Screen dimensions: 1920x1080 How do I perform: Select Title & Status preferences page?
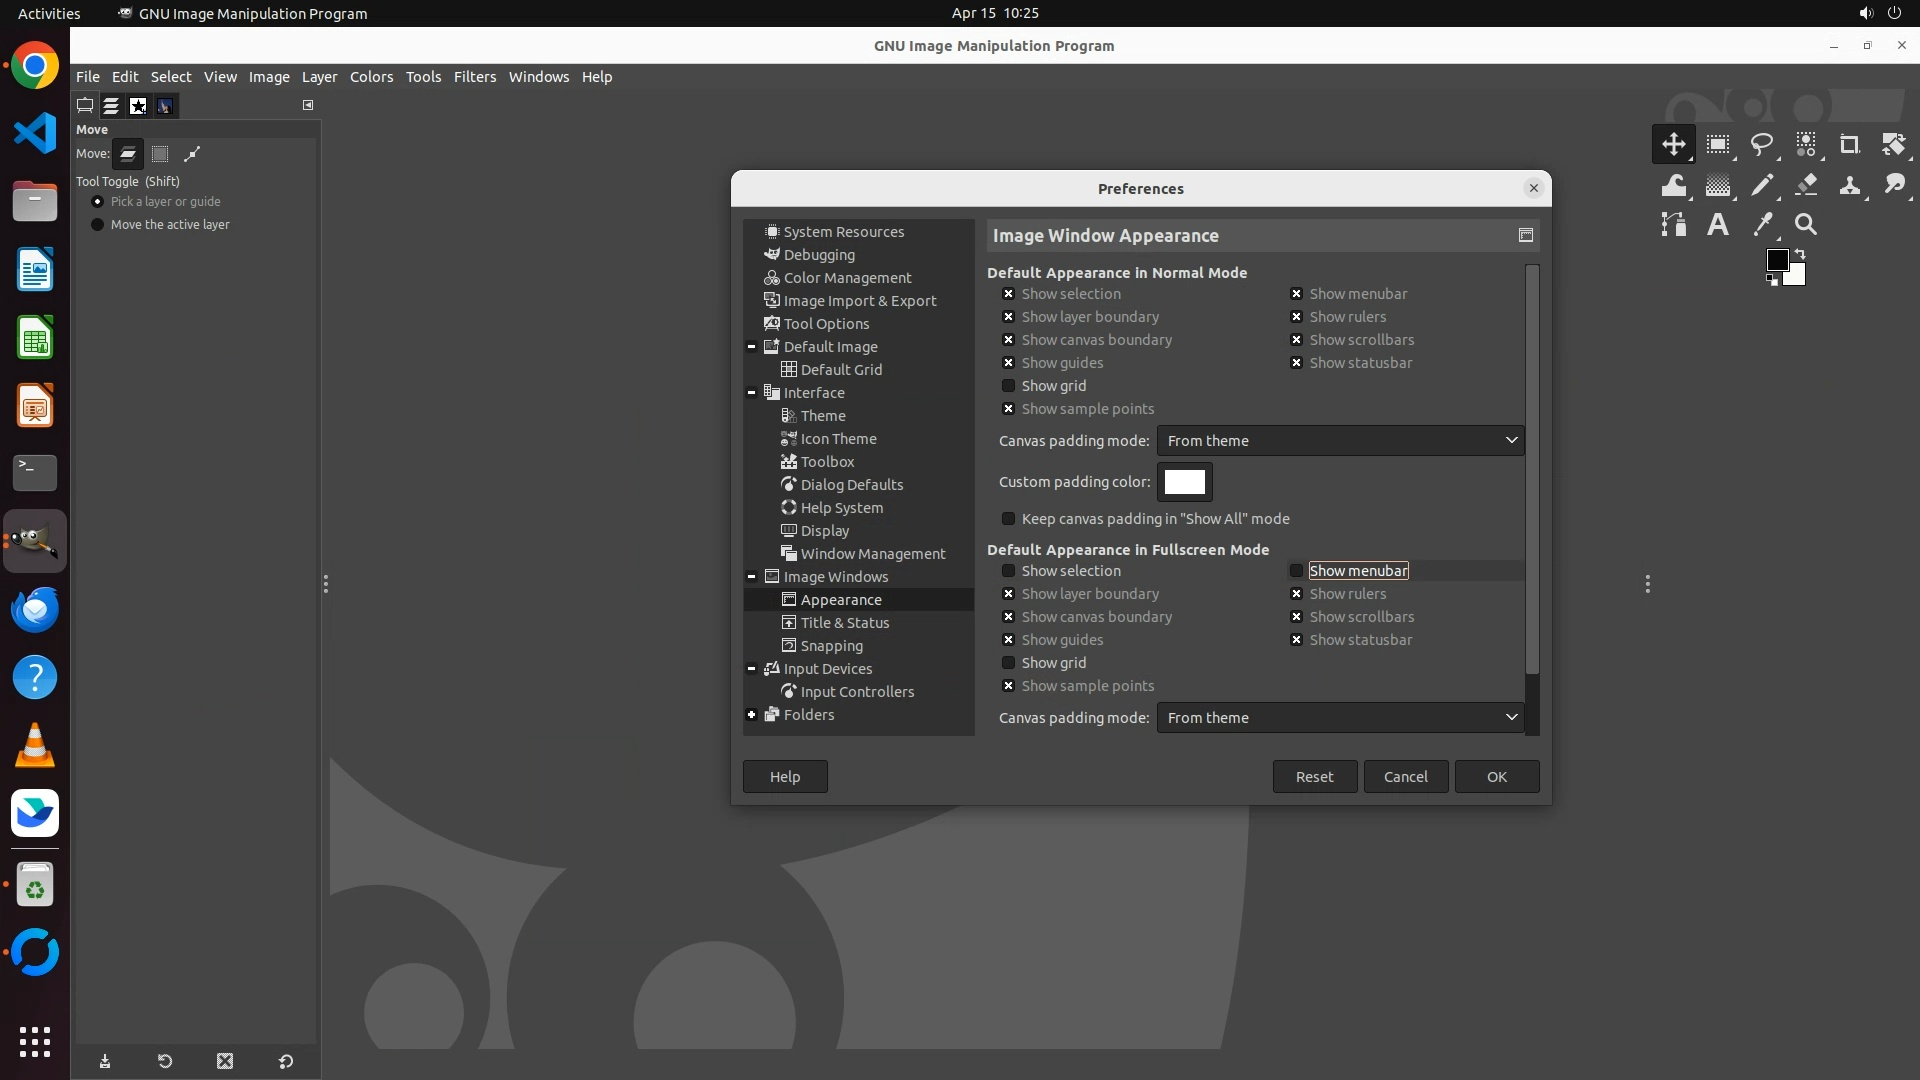pyautogui.click(x=844, y=623)
